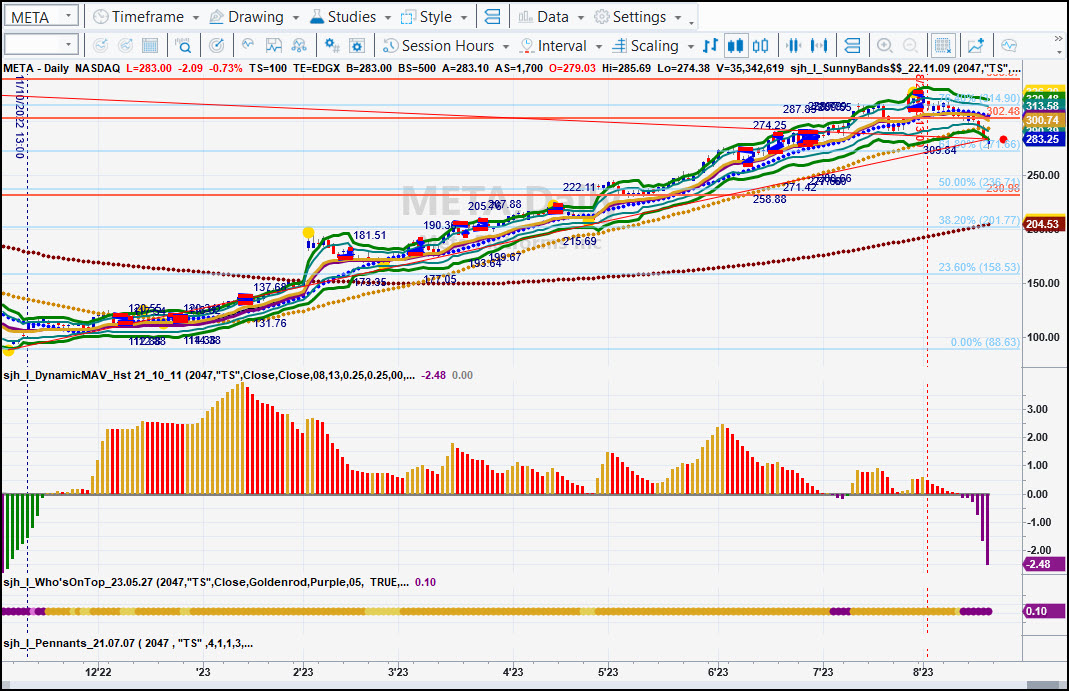The height and width of the screenshot is (691, 1069).
Task: Toggle the solid candlestick chart style
Action: point(736,46)
